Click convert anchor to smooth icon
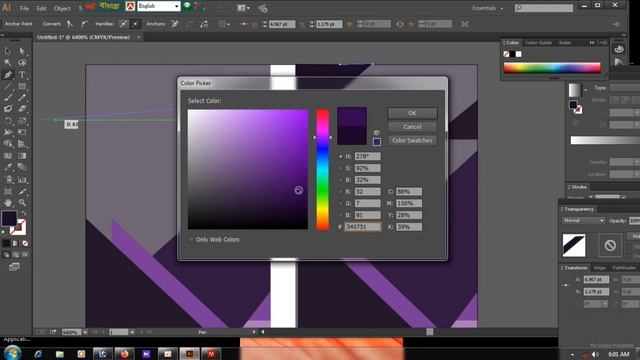640x360 pixels. tap(84, 24)
